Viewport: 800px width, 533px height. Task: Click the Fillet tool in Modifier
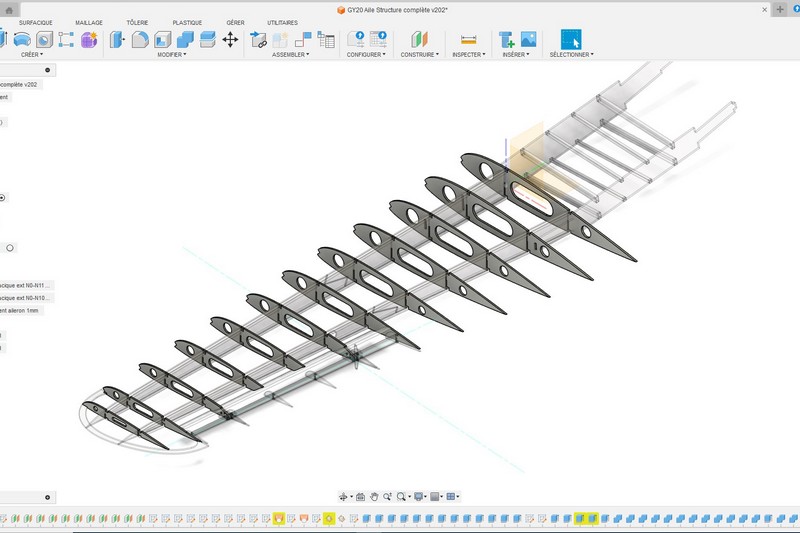(140, 40)
